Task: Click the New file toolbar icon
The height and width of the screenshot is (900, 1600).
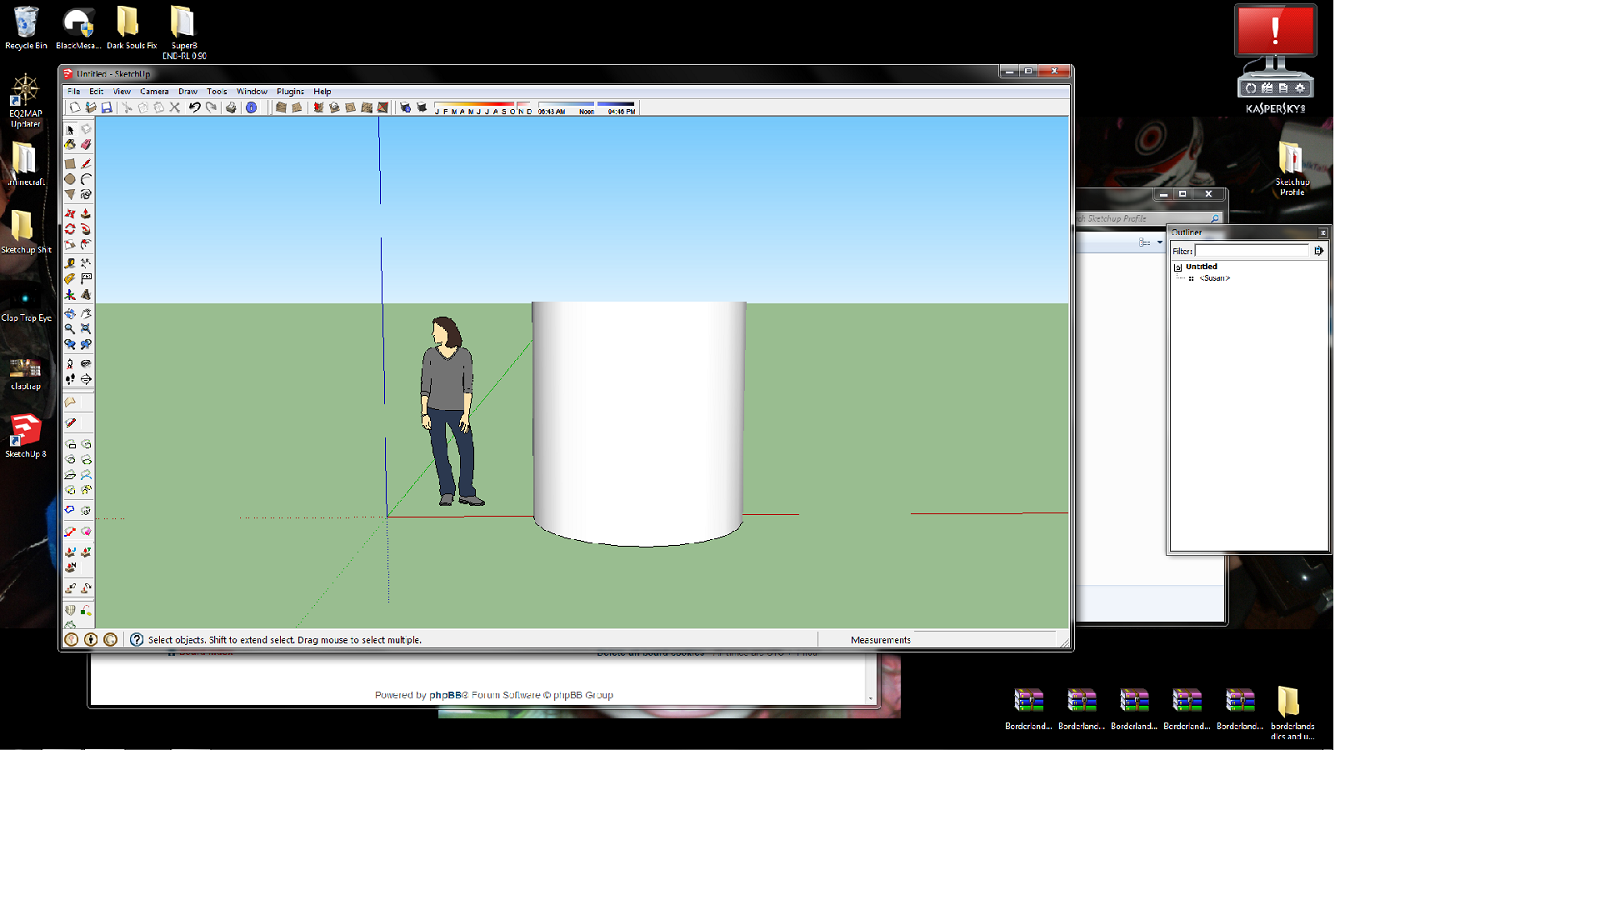Action: tap(75, 107)
